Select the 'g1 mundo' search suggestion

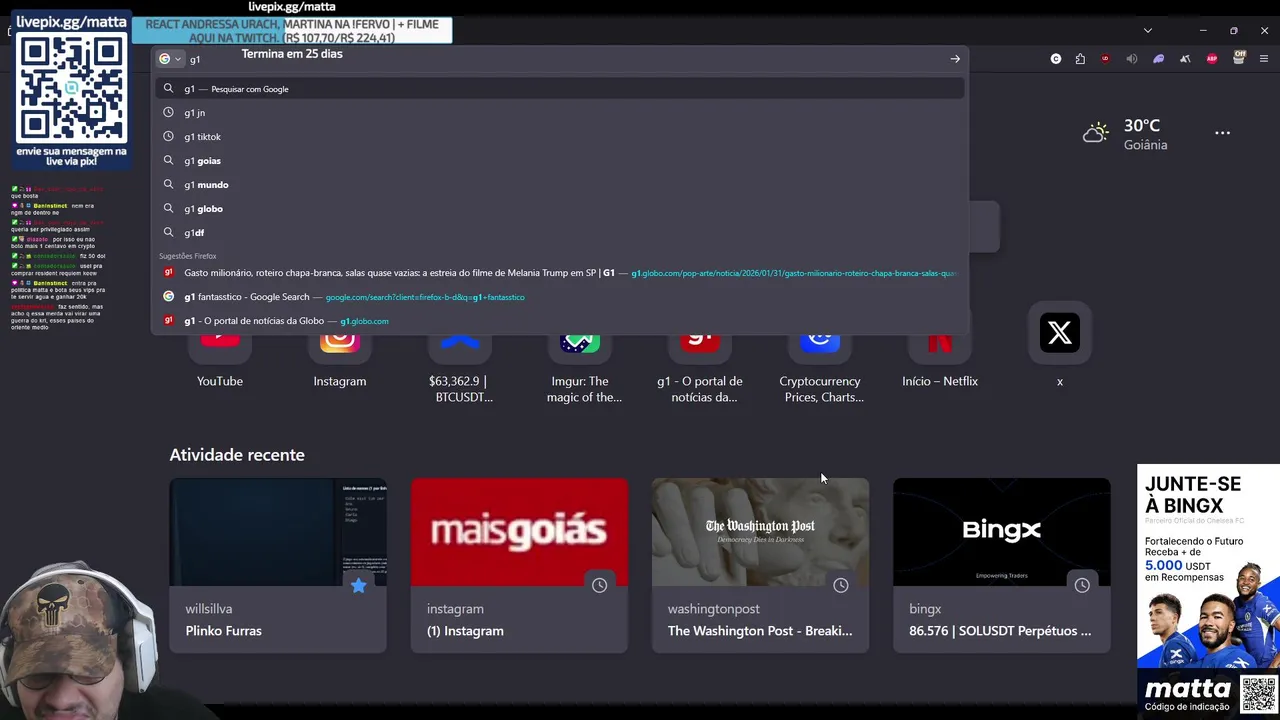pos(560,185)
